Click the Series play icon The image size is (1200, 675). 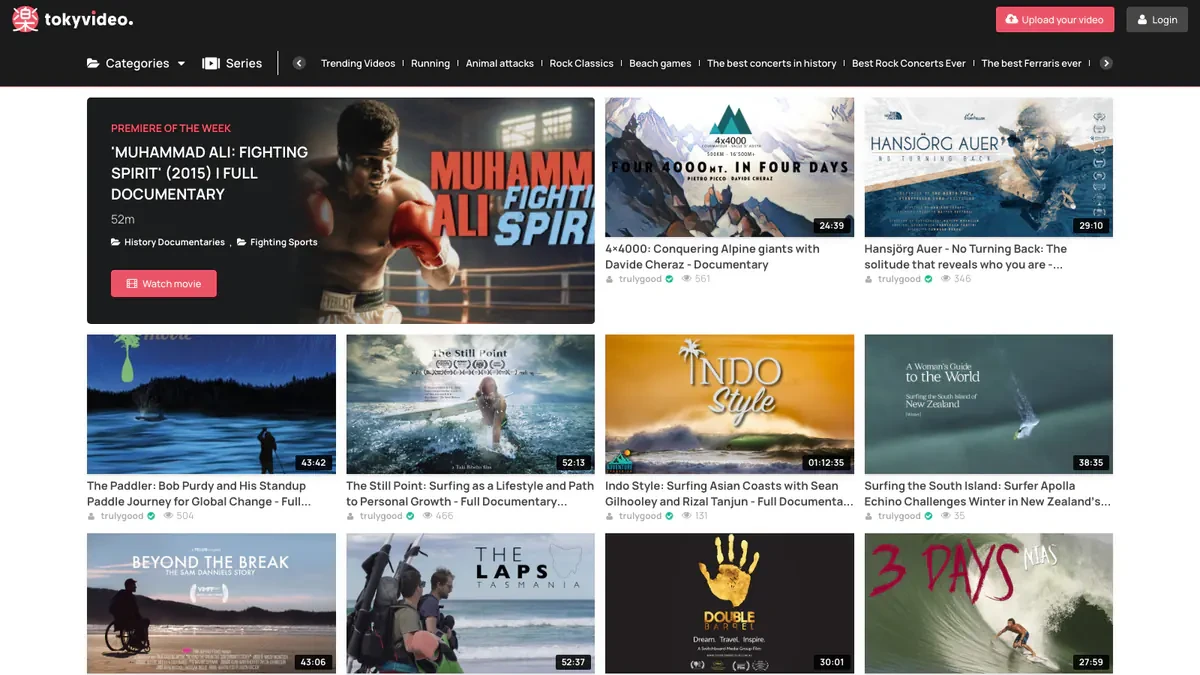[211, 63]
